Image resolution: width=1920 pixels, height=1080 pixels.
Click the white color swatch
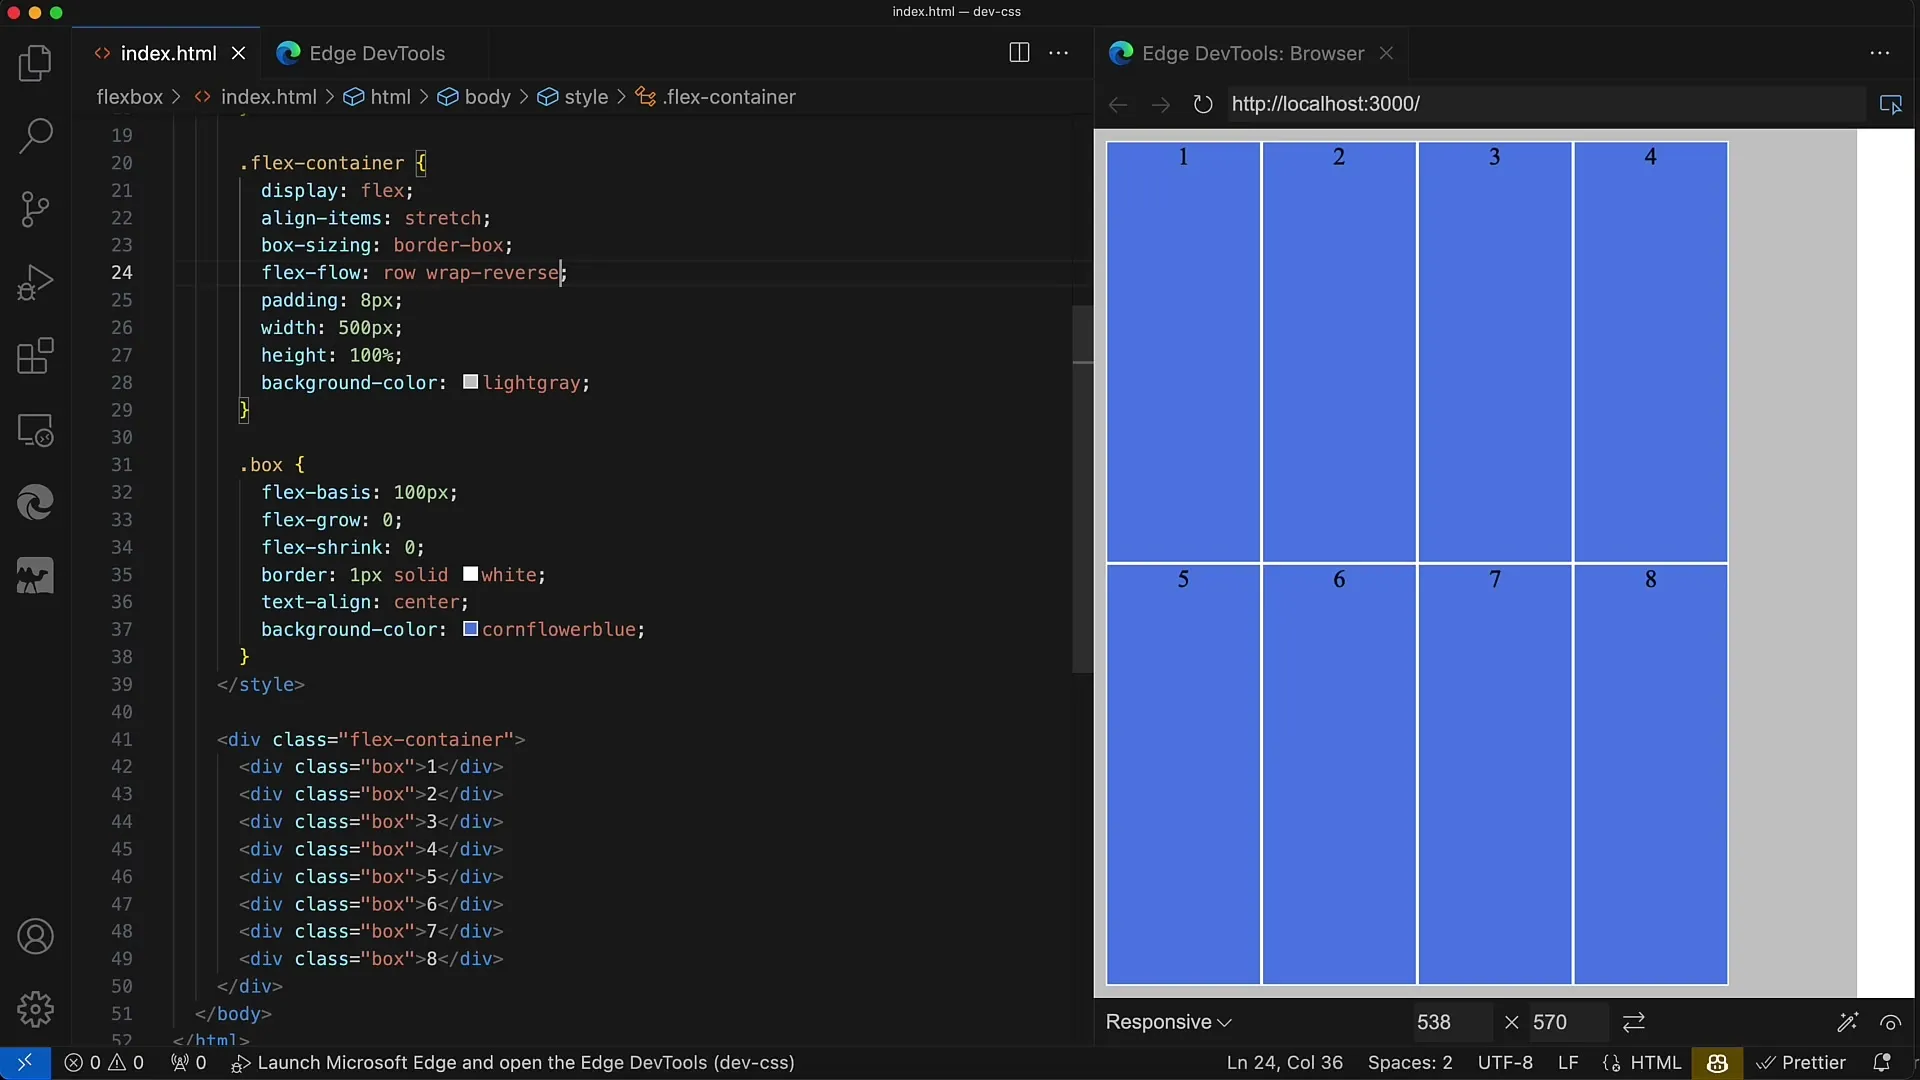[x=470, y=574]
